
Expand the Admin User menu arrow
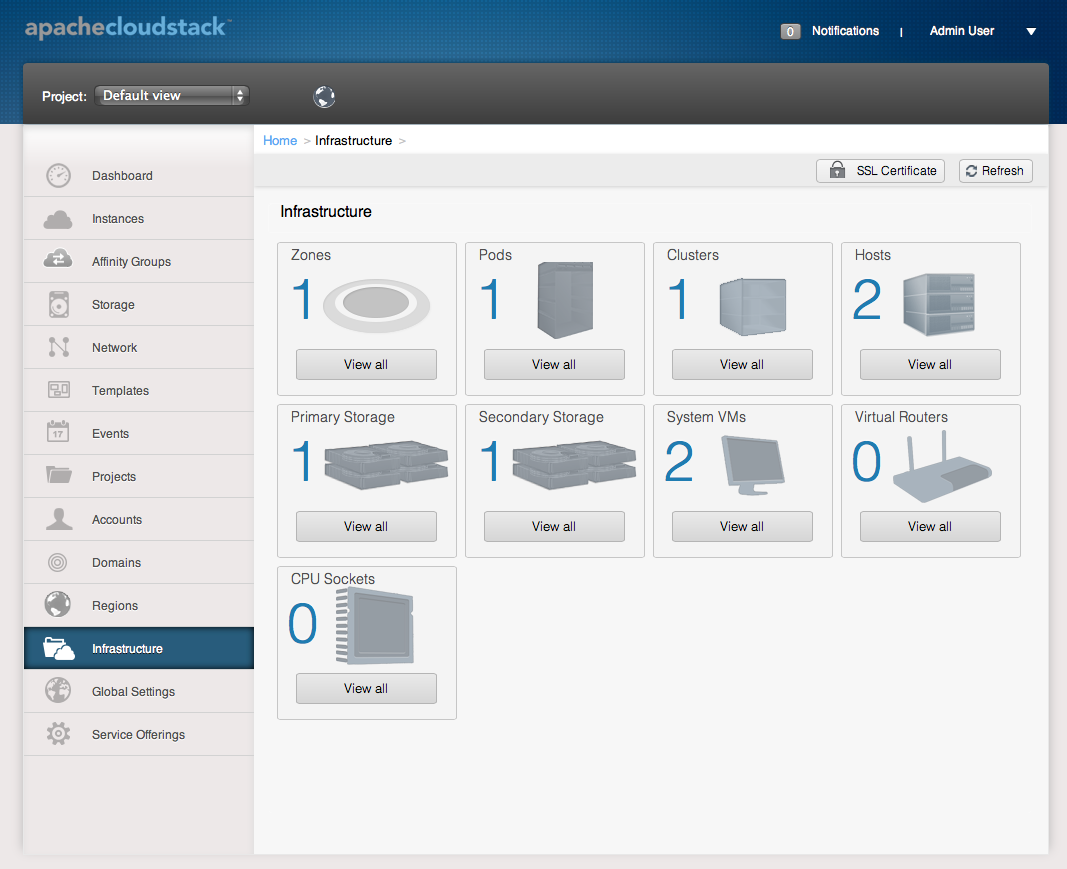pyautogui.click(x=1031, y=31)
